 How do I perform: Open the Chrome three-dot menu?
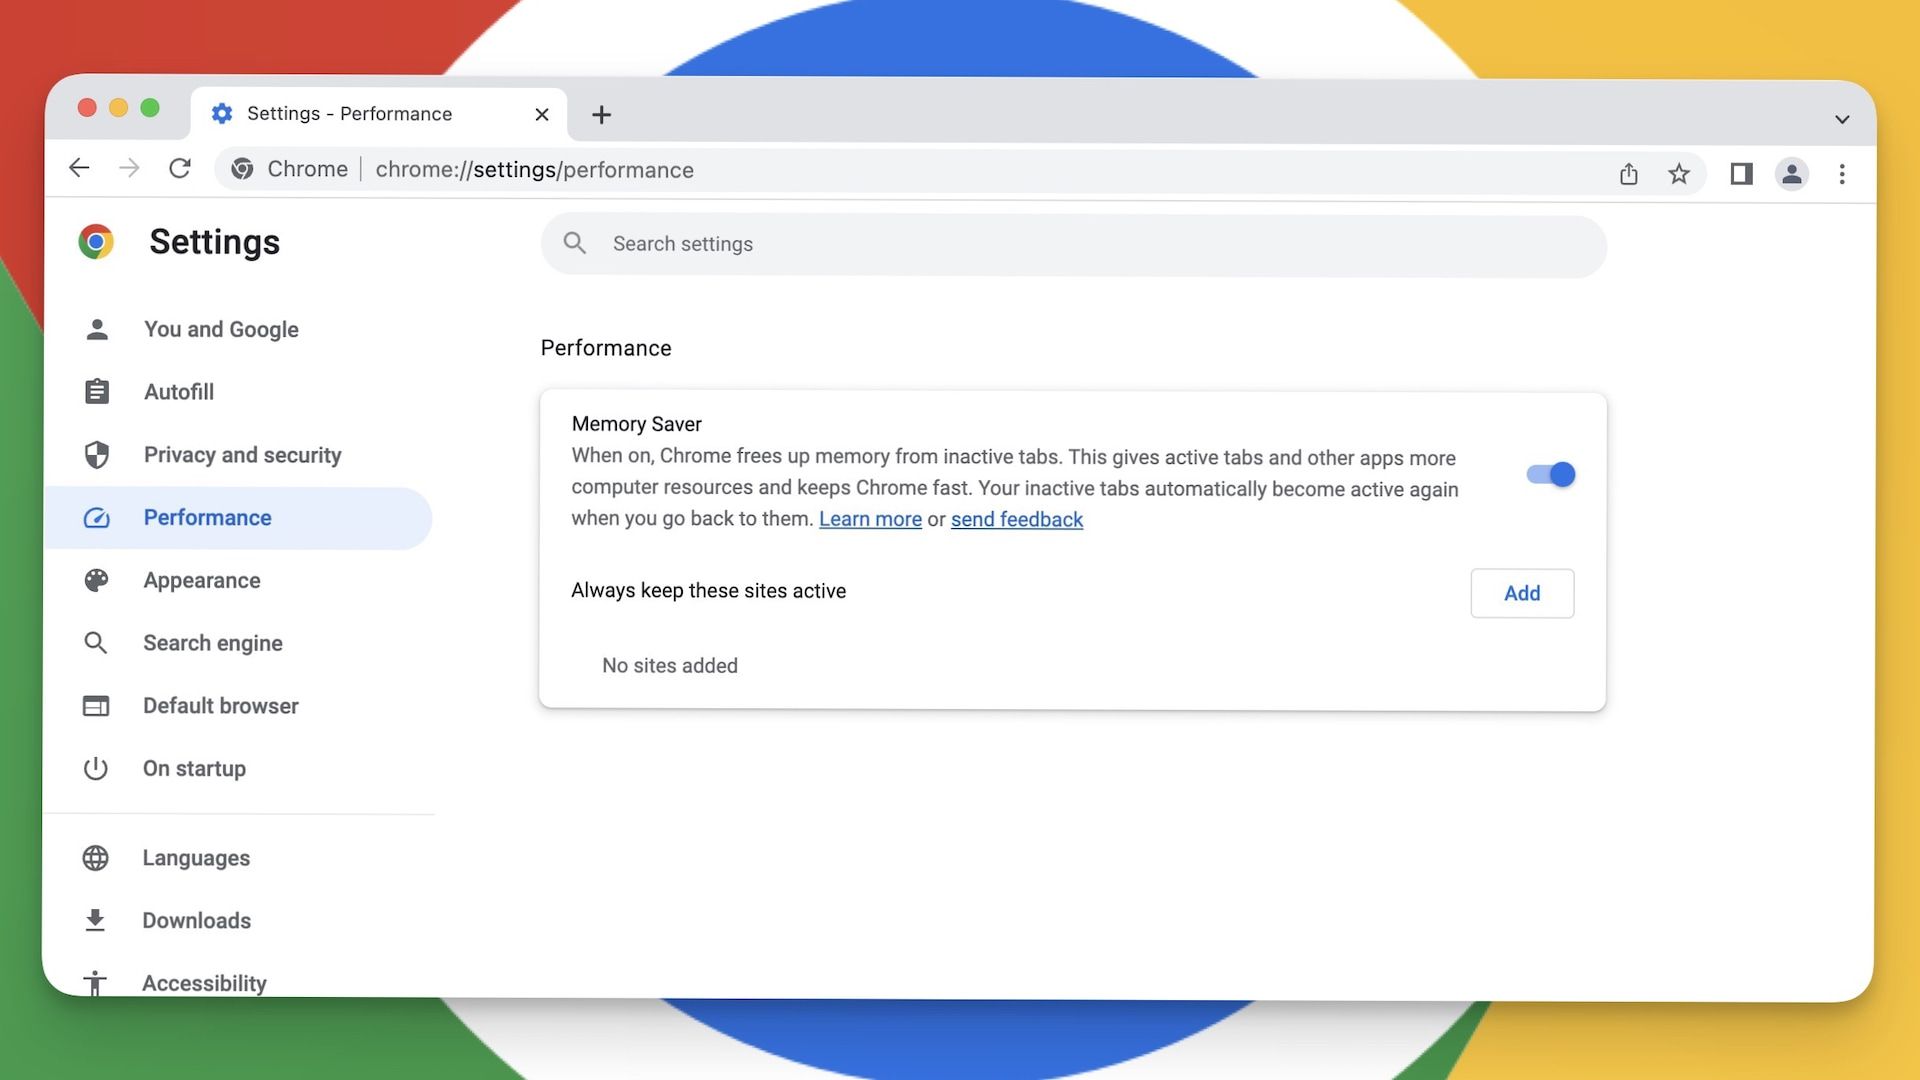pyautogui.click(x=1843, y=173)
